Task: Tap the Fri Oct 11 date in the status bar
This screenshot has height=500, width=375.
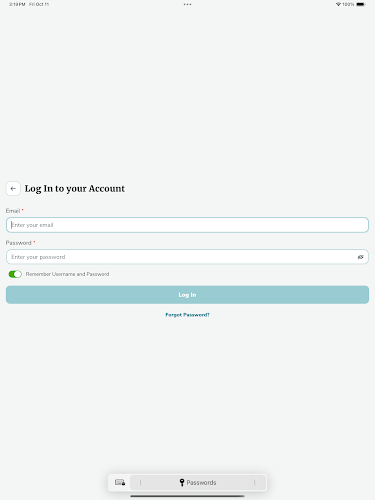Action: pyautogui.click(x=39, y=4)
